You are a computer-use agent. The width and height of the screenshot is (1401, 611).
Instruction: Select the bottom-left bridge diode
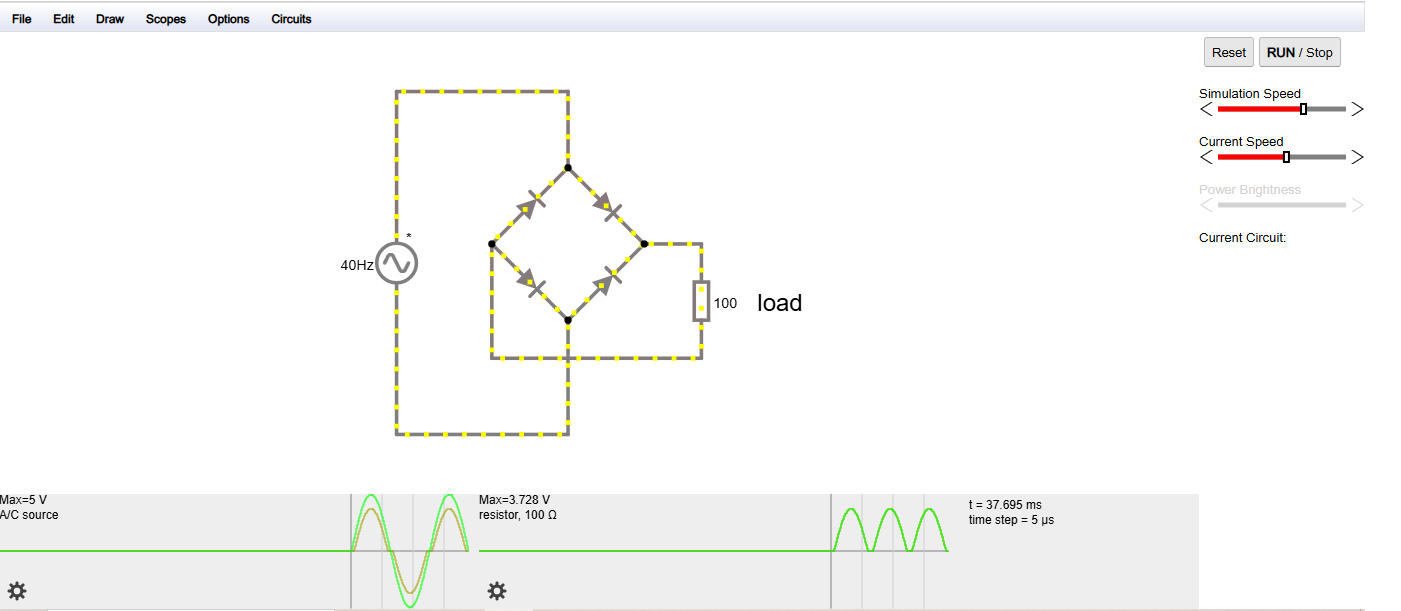[530, 283]
